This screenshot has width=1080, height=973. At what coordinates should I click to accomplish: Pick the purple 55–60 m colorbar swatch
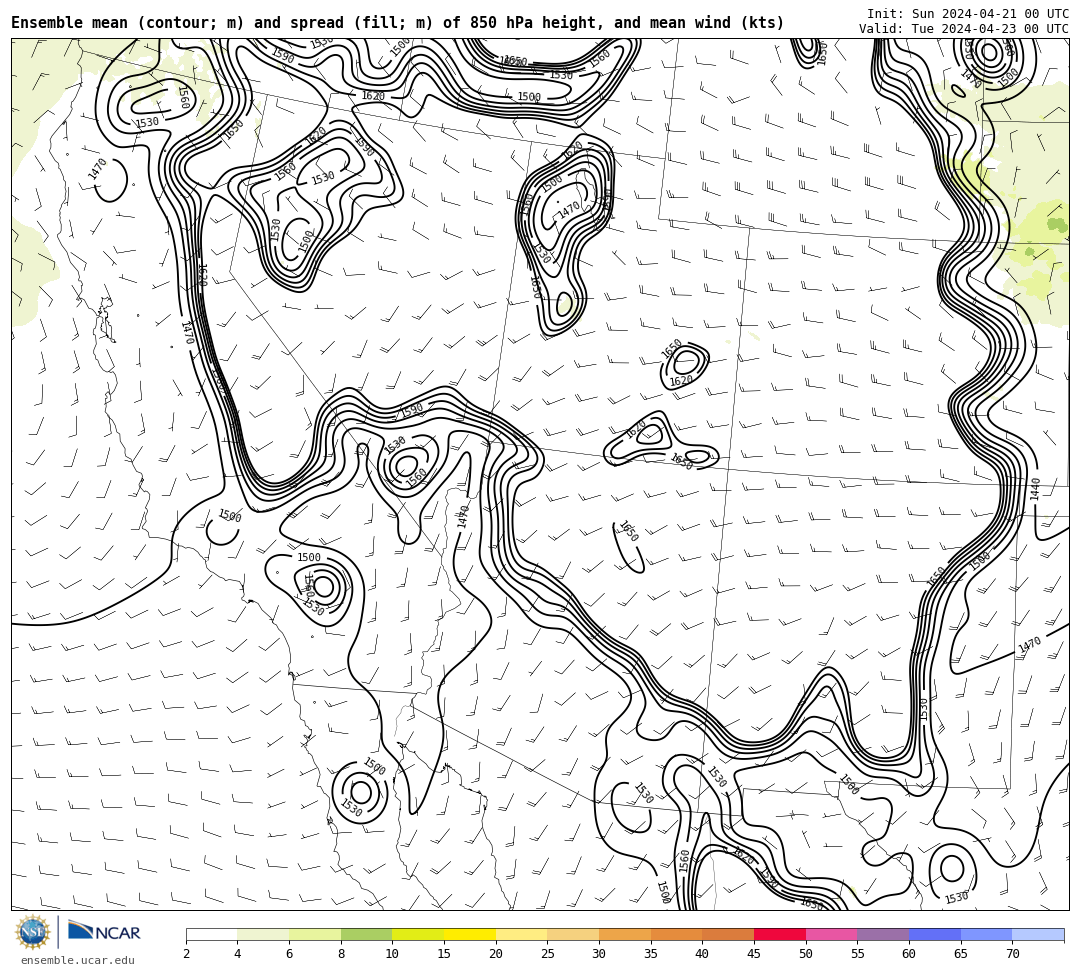coord(883,934)
